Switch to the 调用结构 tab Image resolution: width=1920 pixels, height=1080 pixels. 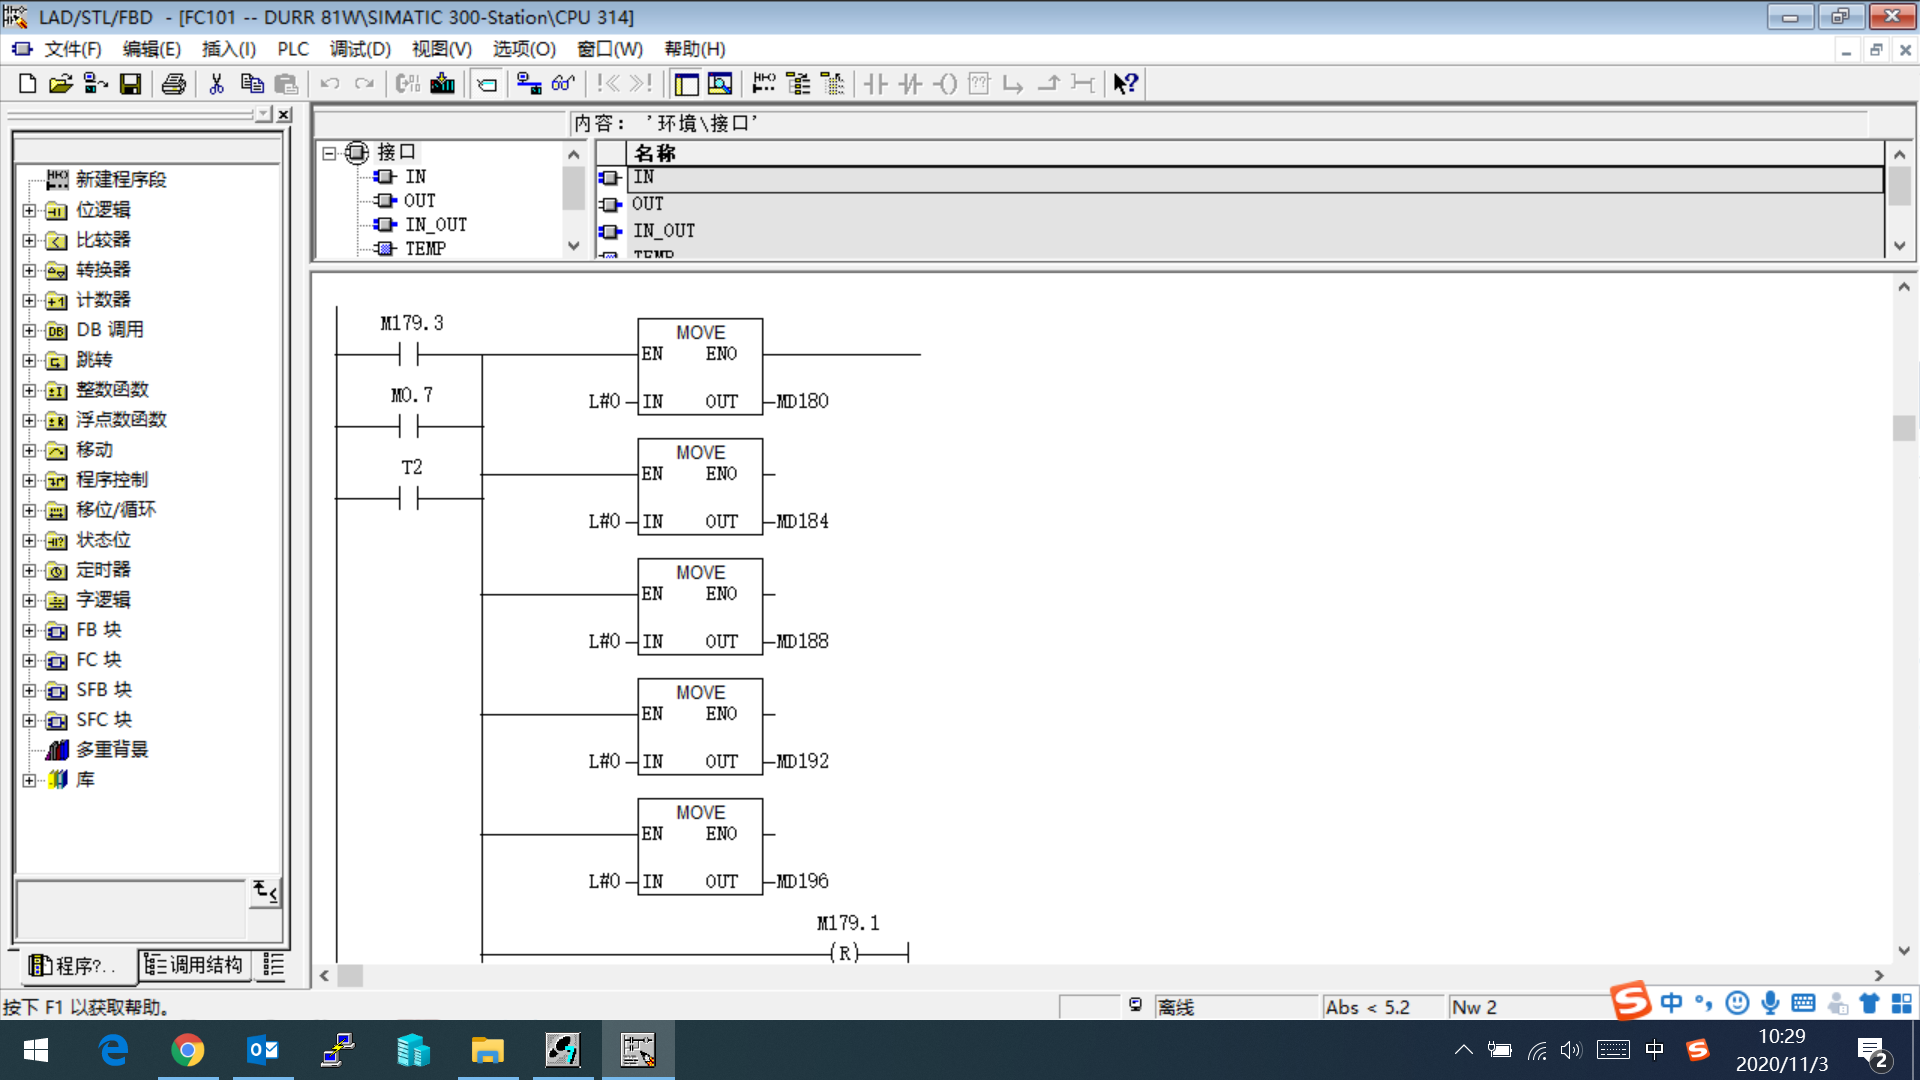coord(194,965)
